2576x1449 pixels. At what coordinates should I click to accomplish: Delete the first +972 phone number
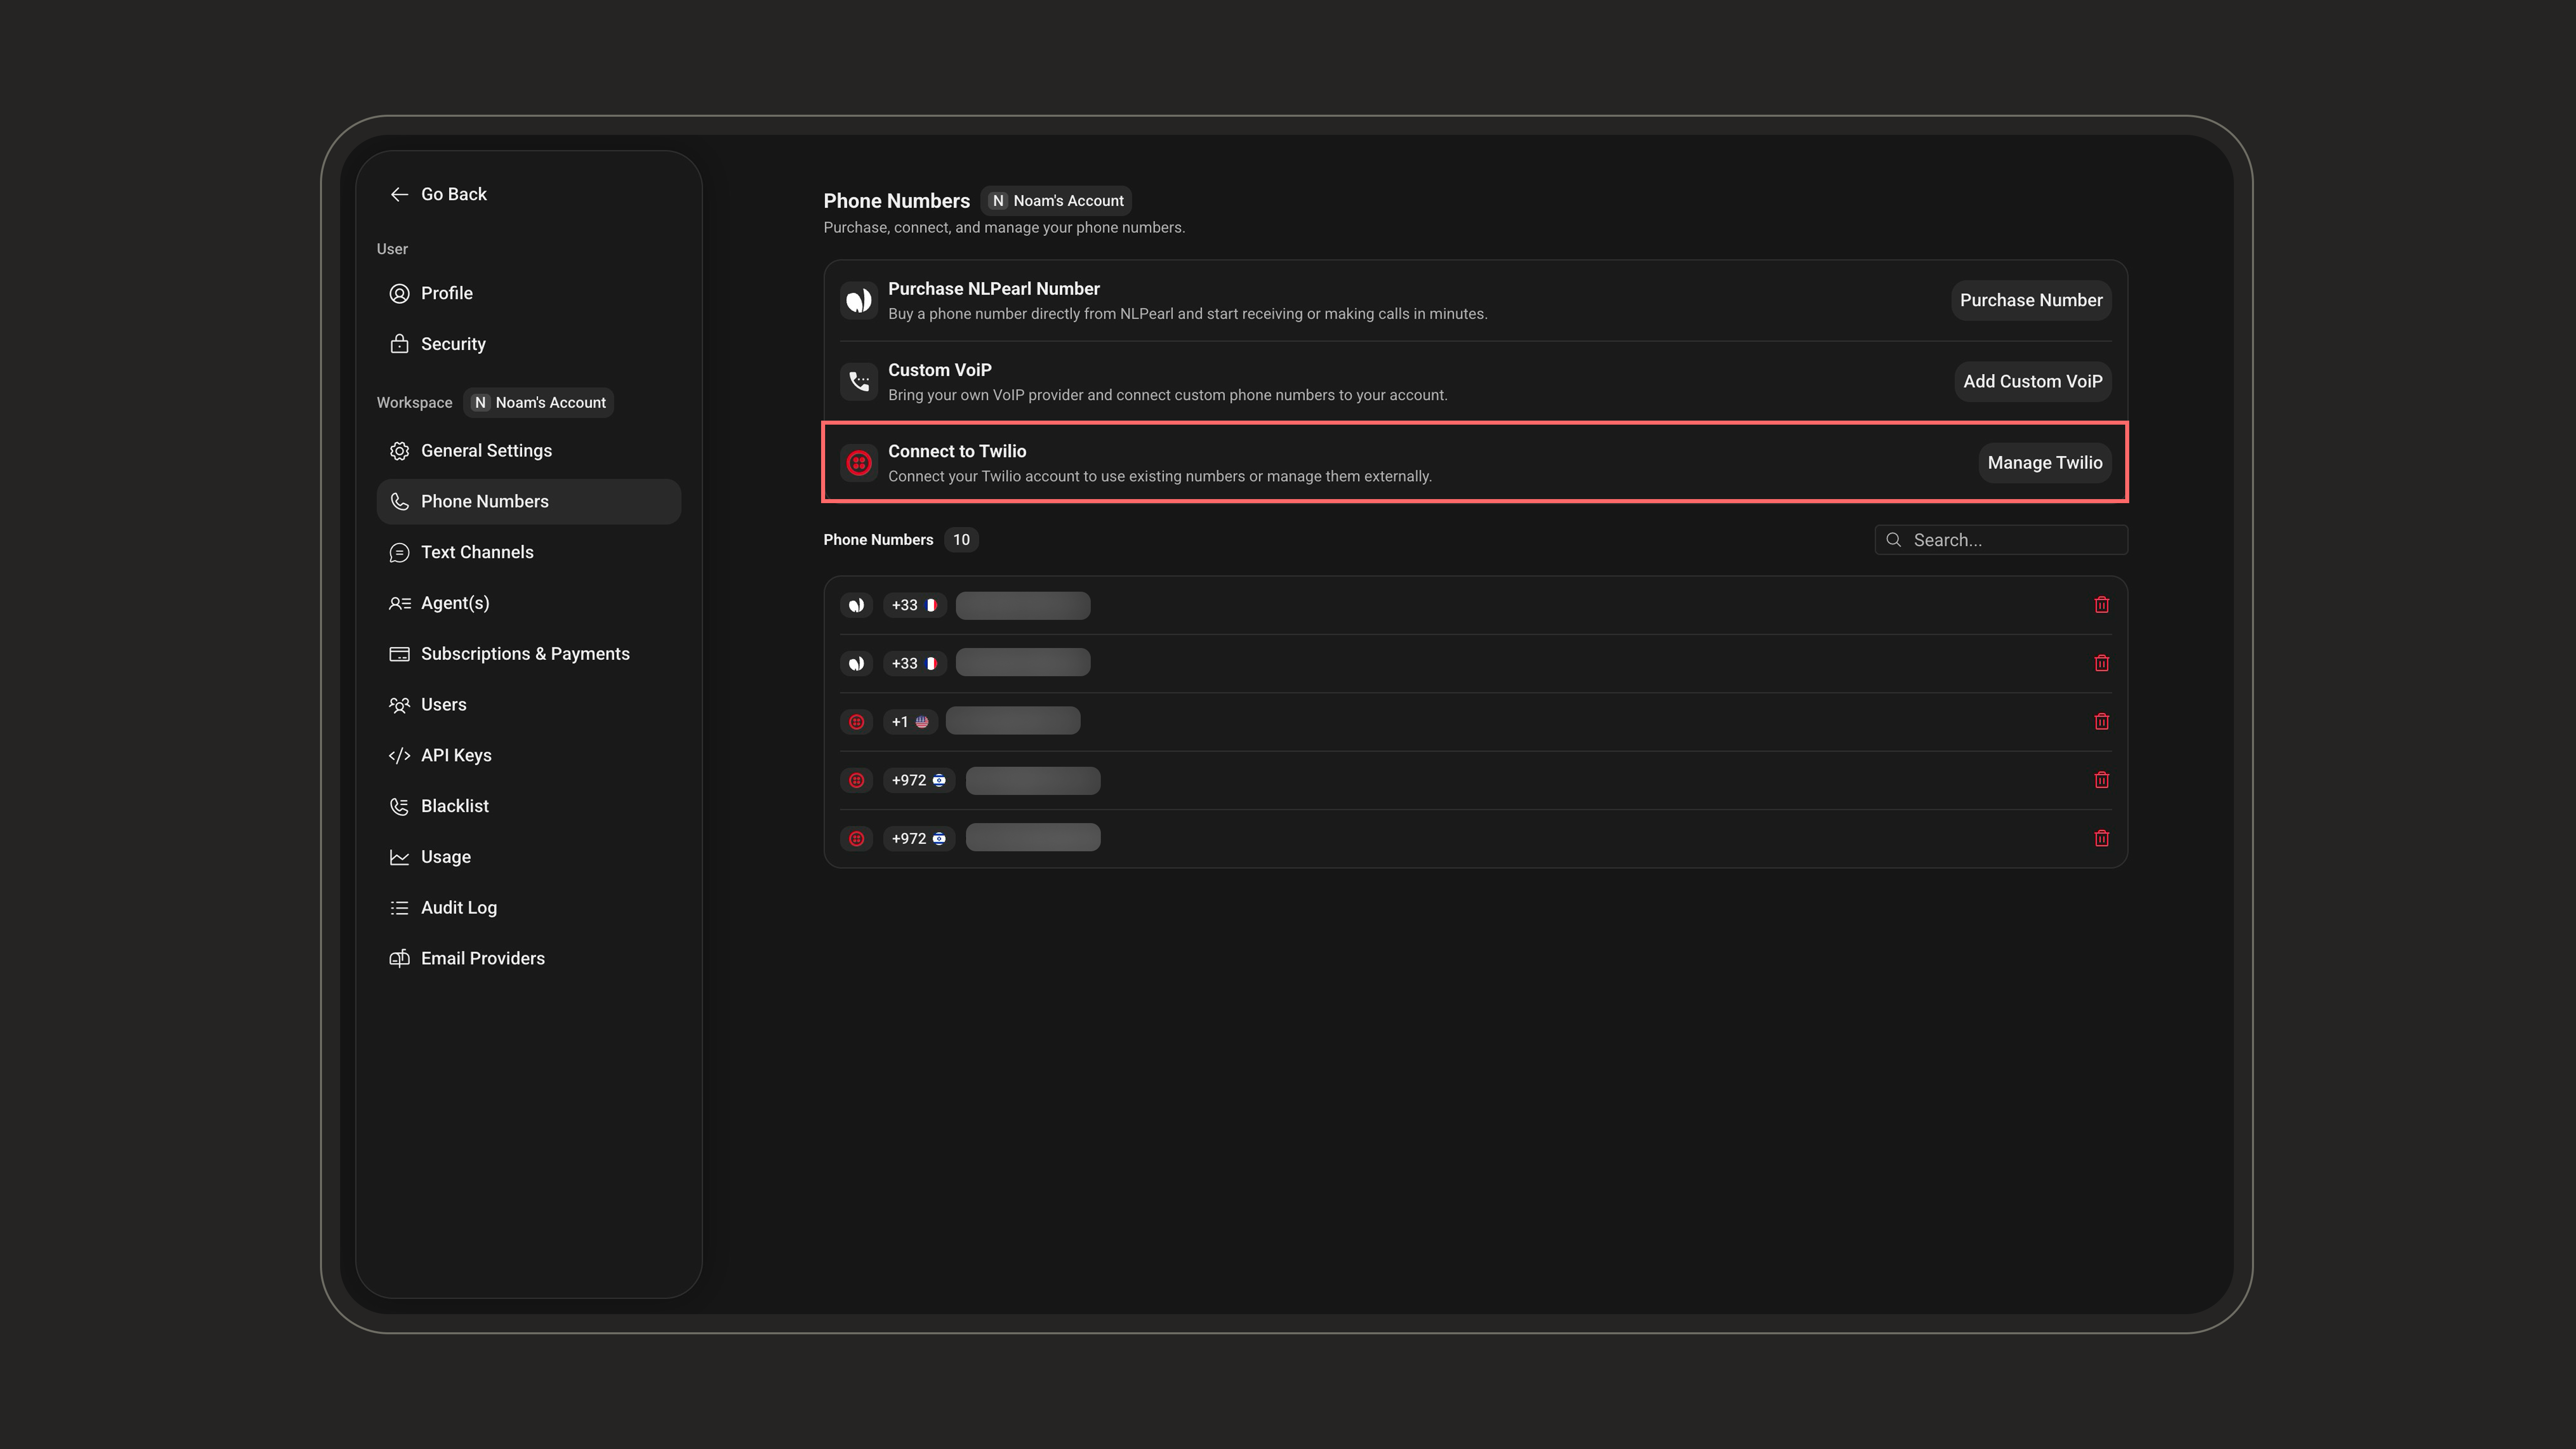click(x=2101, y=780)
